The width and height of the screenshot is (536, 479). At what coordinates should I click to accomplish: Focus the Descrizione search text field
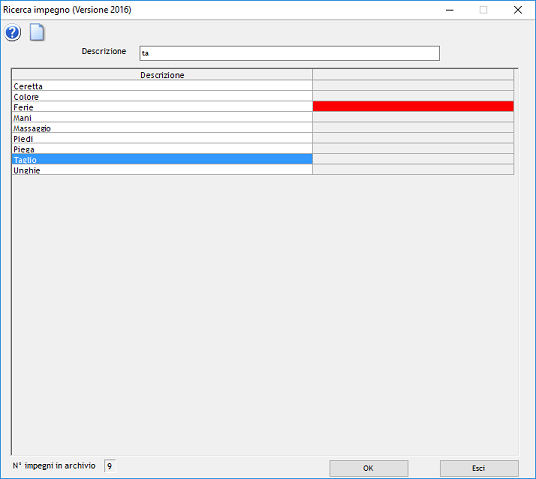pyautogui.click(x=289, y=53)
